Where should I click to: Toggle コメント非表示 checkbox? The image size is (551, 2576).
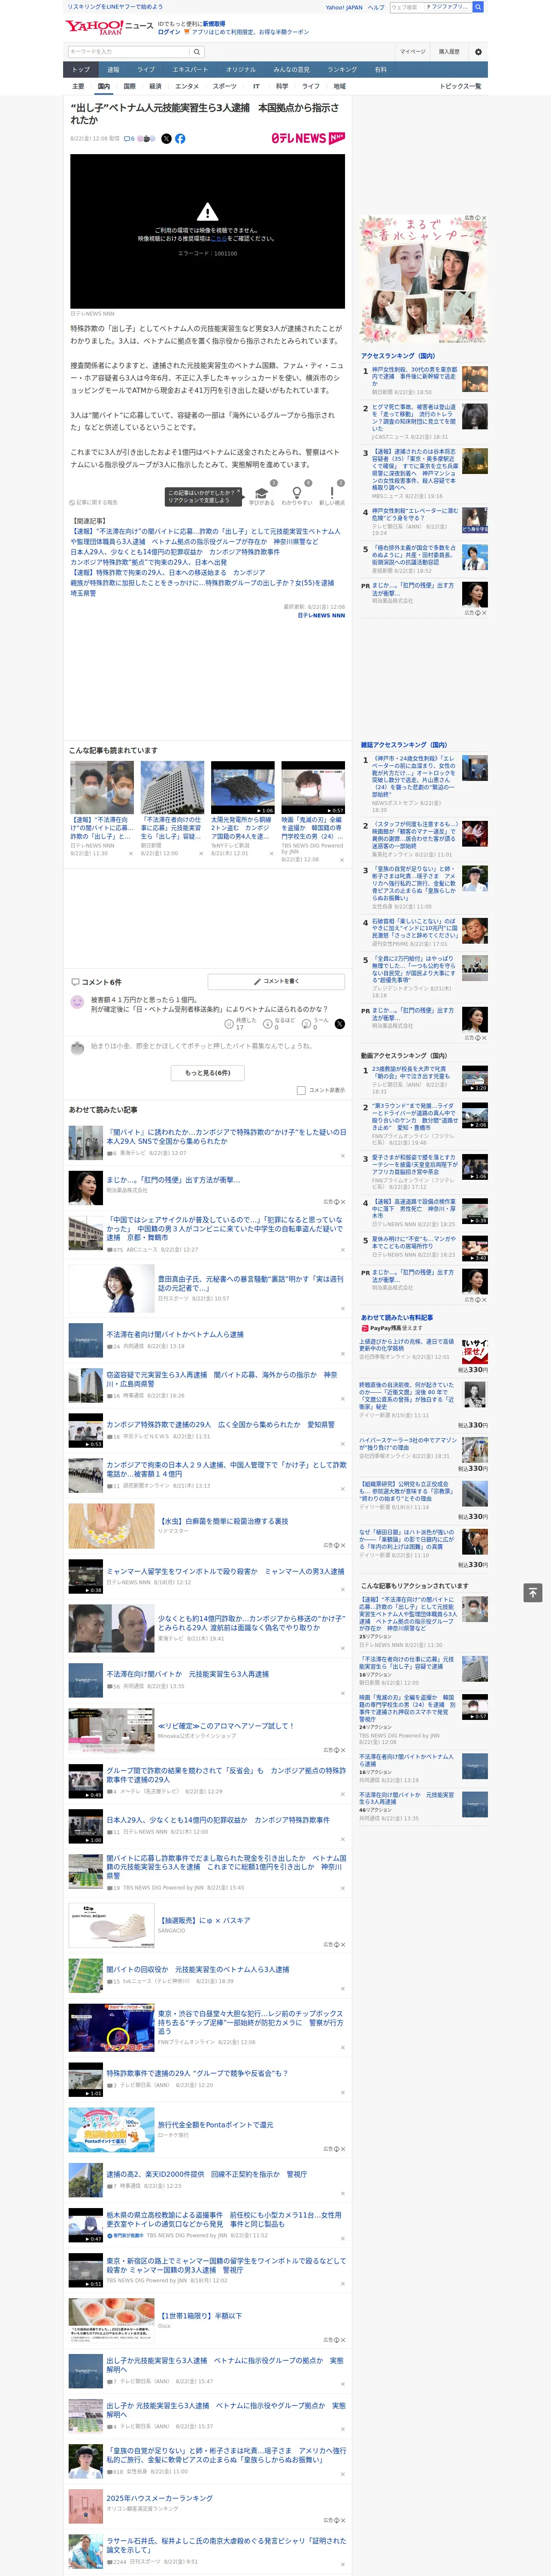pos(301,1091)
